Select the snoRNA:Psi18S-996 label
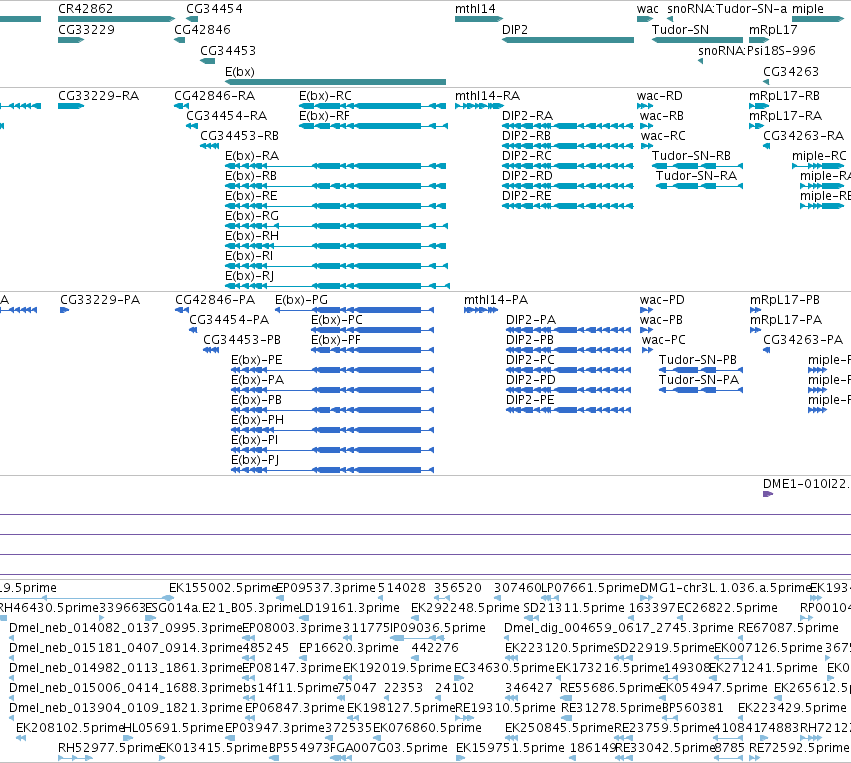This screenshot has width=851, height=763. click(757, 50)
